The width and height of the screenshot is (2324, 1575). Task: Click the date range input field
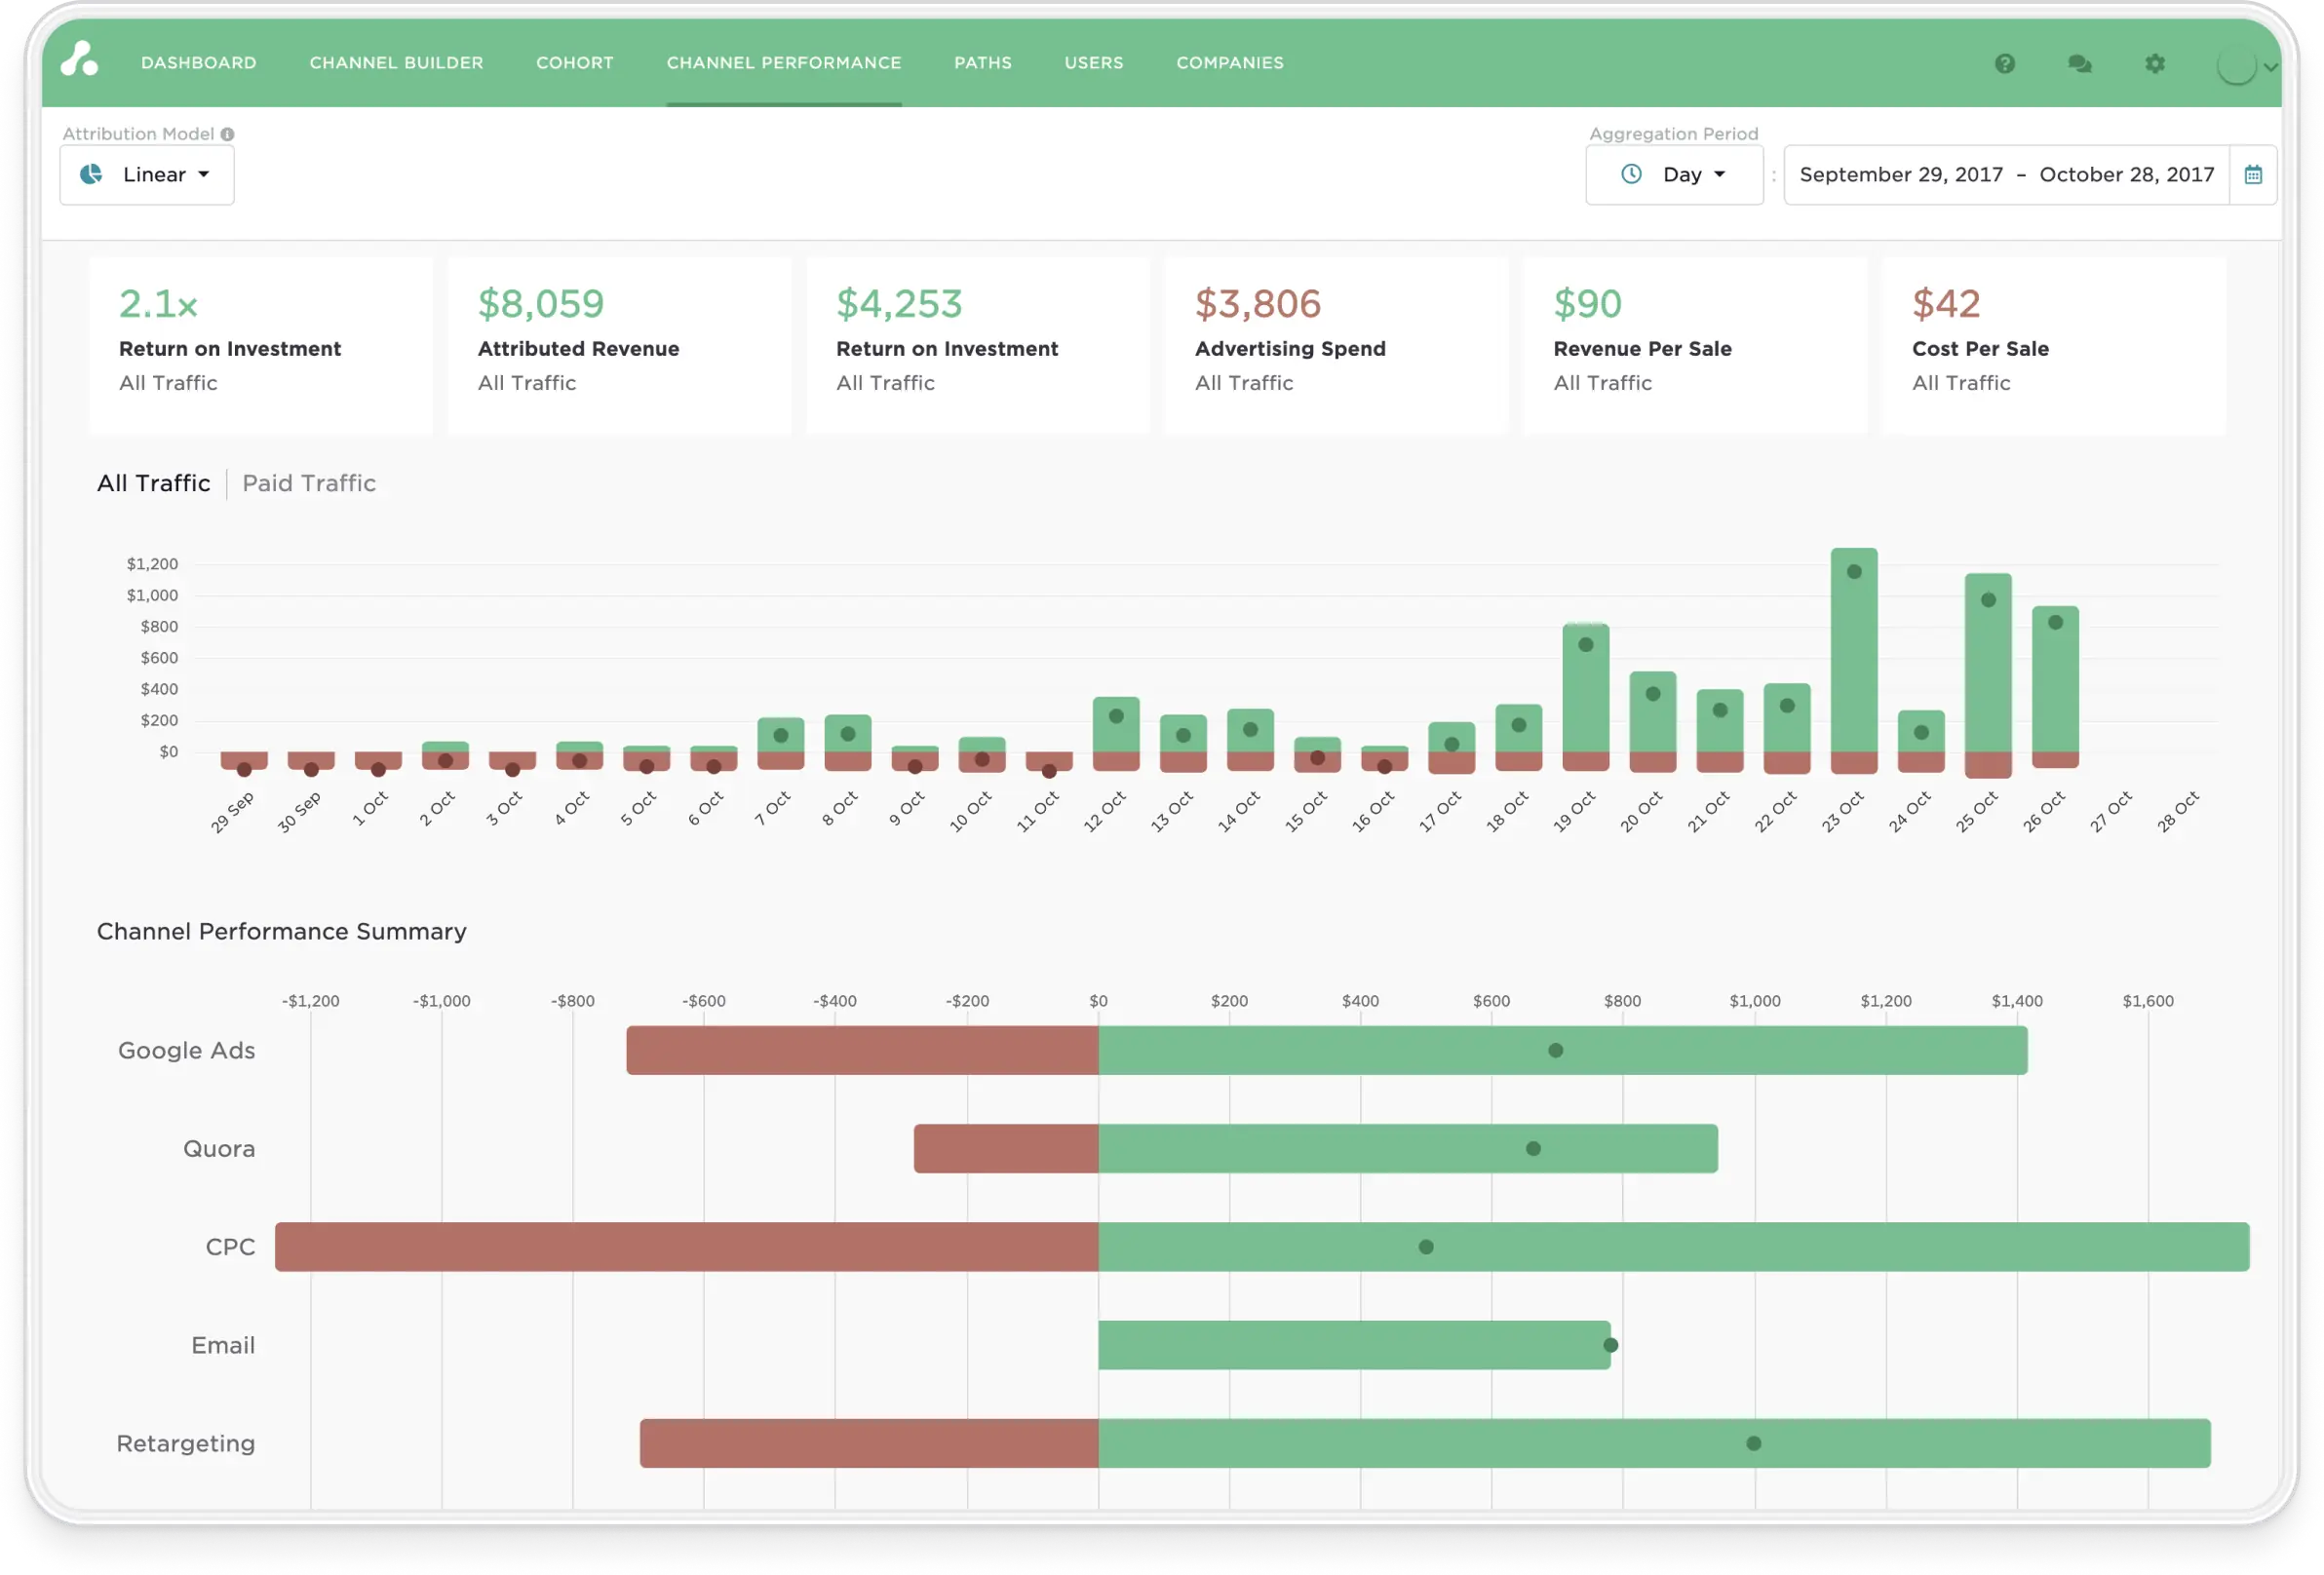pyautogui.click(x=2006, y=175)
